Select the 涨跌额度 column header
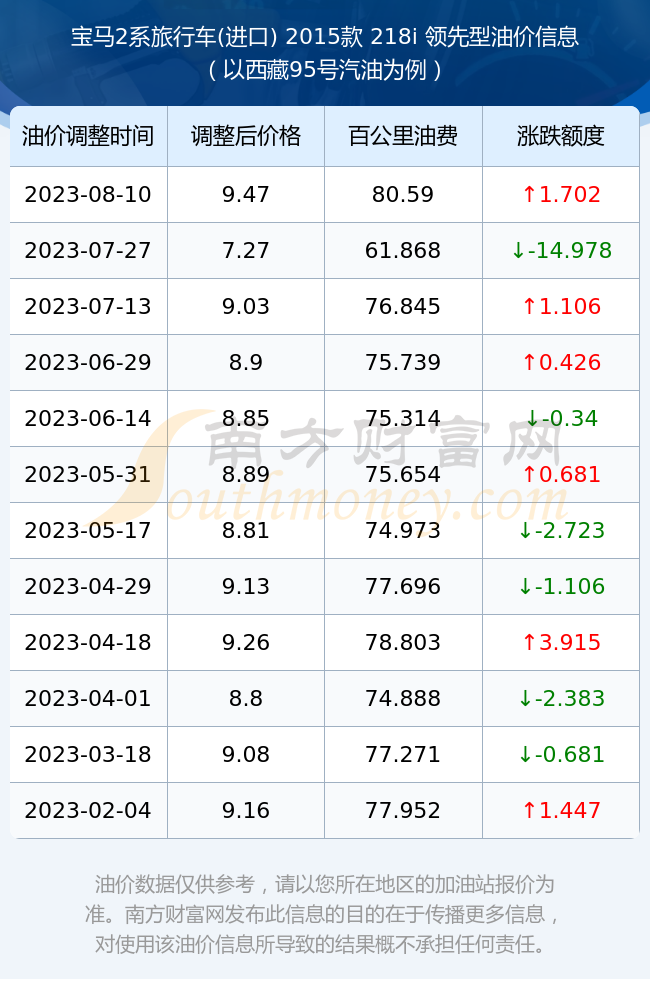 point(561,136)
